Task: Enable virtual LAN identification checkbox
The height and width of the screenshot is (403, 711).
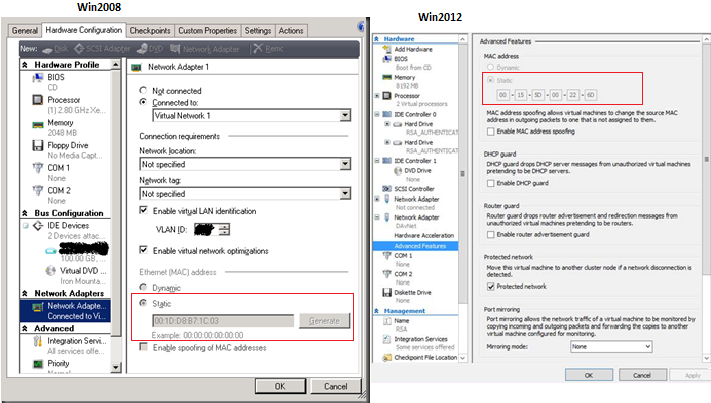Action: tap(145, 210)
